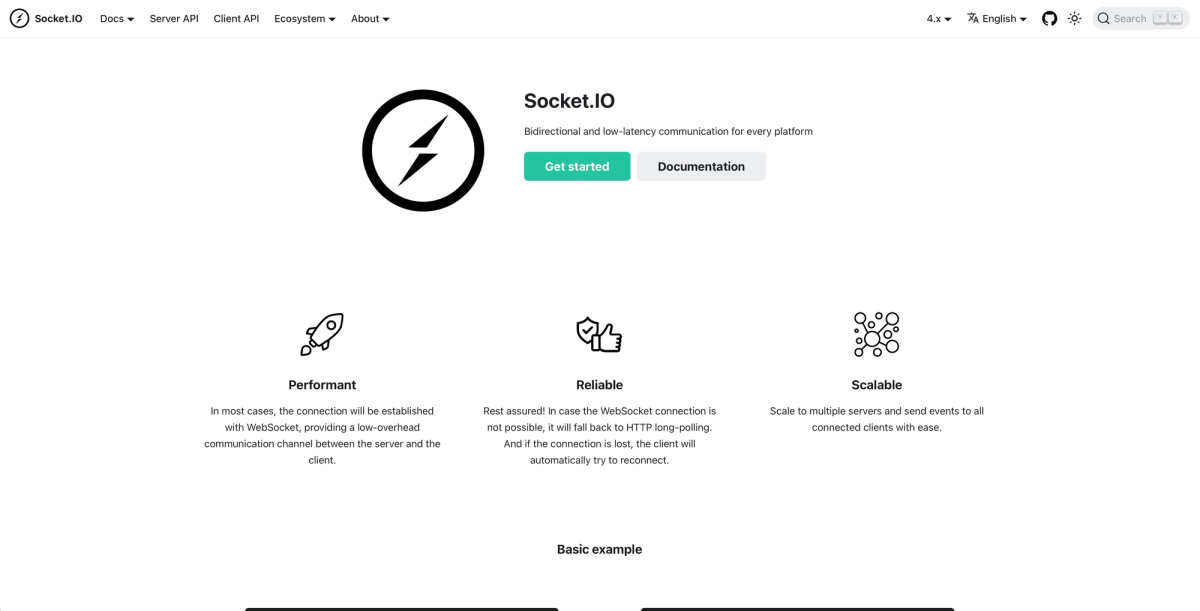Click the Documentation button
Viewport: 1200px width, 611px height.
pyautogui.click(x=701, y=166)
